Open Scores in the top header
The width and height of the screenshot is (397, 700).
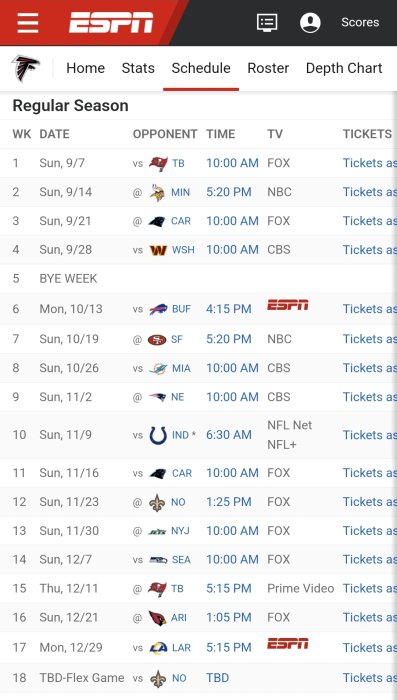click(x=360, y=22)
